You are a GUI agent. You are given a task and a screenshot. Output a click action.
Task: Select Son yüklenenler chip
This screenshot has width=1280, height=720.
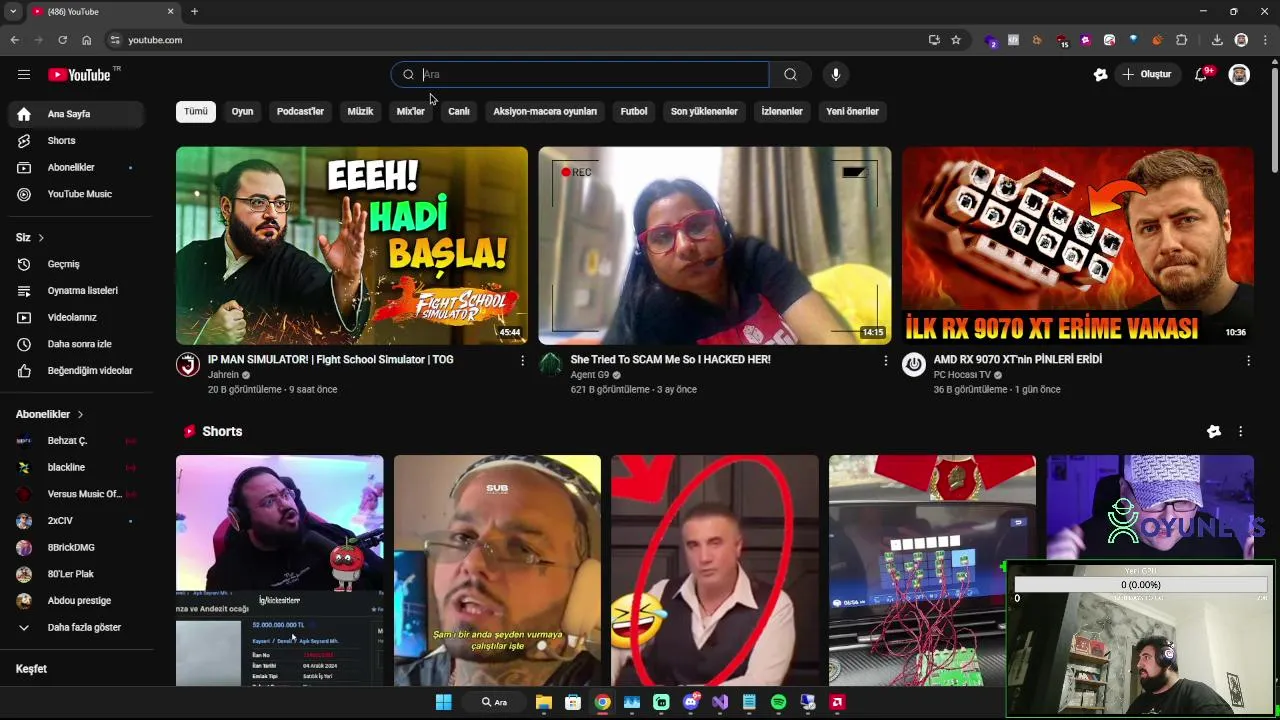coord(704,111)
